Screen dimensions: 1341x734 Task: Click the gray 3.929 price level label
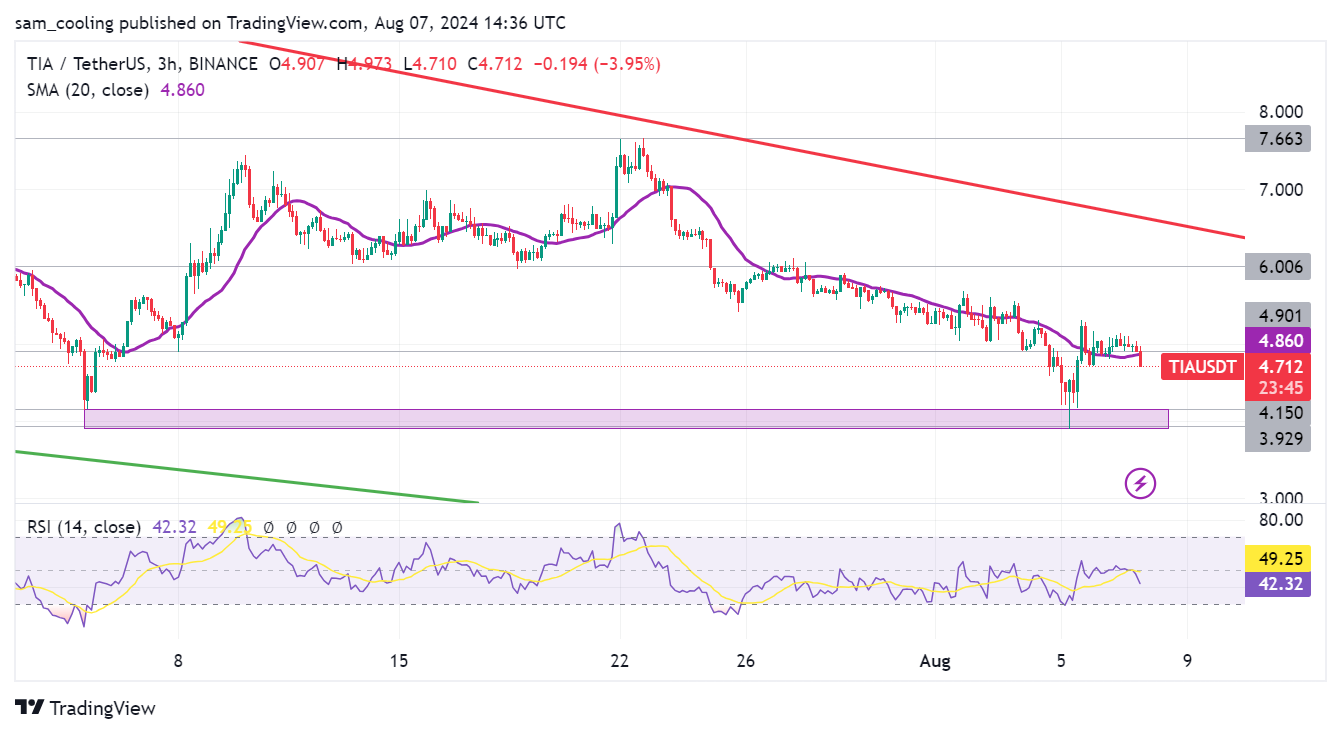[1277, 437]
